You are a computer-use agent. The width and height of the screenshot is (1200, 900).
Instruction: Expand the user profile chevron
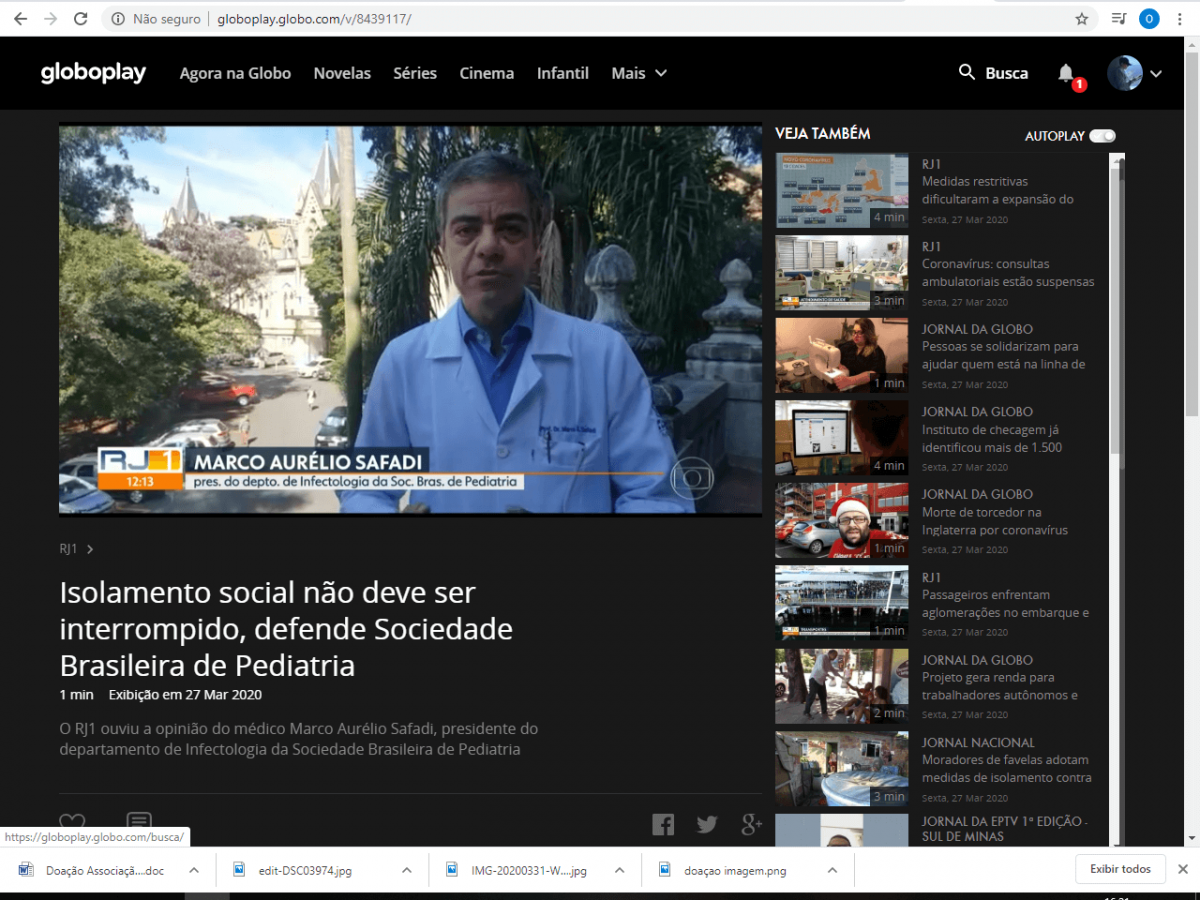click(1156, 73)
